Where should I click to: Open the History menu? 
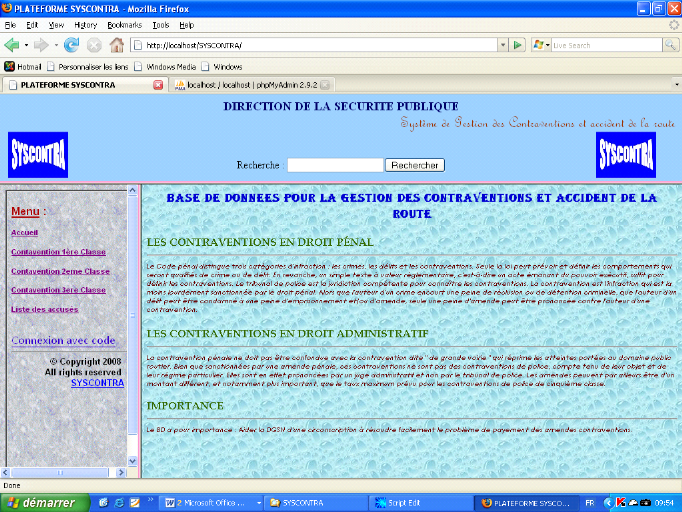[85, 25]
